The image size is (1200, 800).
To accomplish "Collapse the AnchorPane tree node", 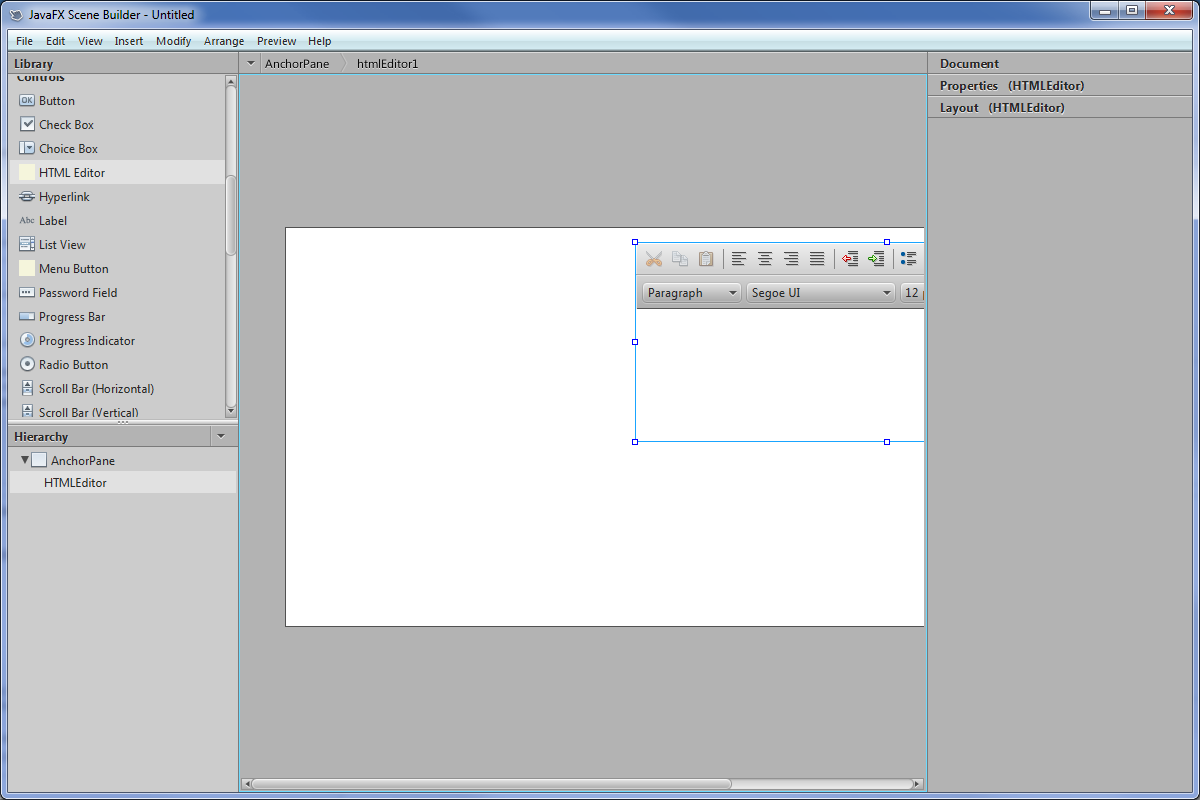I will [25, 460].
